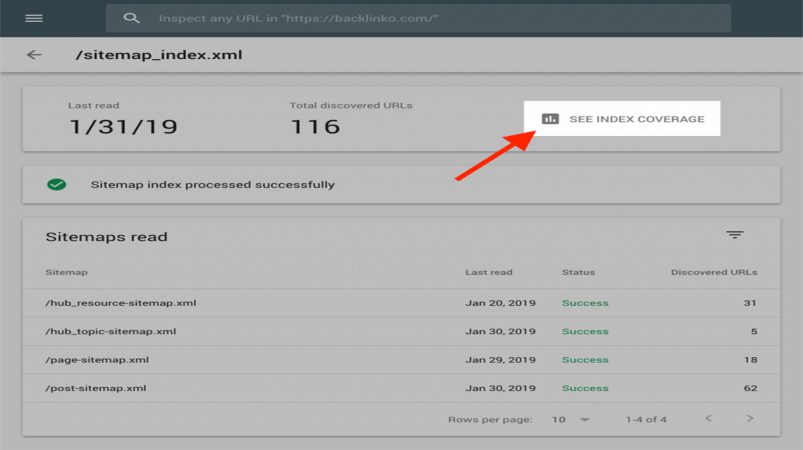
Task: Open /post-sitemap.xml row
Action: click(401, 388)
